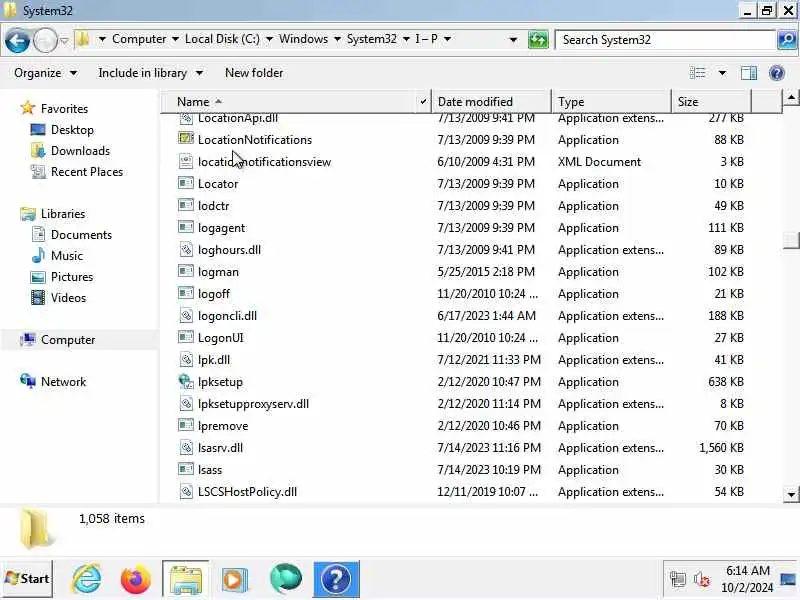The image size is (800, 600).
Task: Select the logoncli.dll file name
Action: (x=227, y=316)
